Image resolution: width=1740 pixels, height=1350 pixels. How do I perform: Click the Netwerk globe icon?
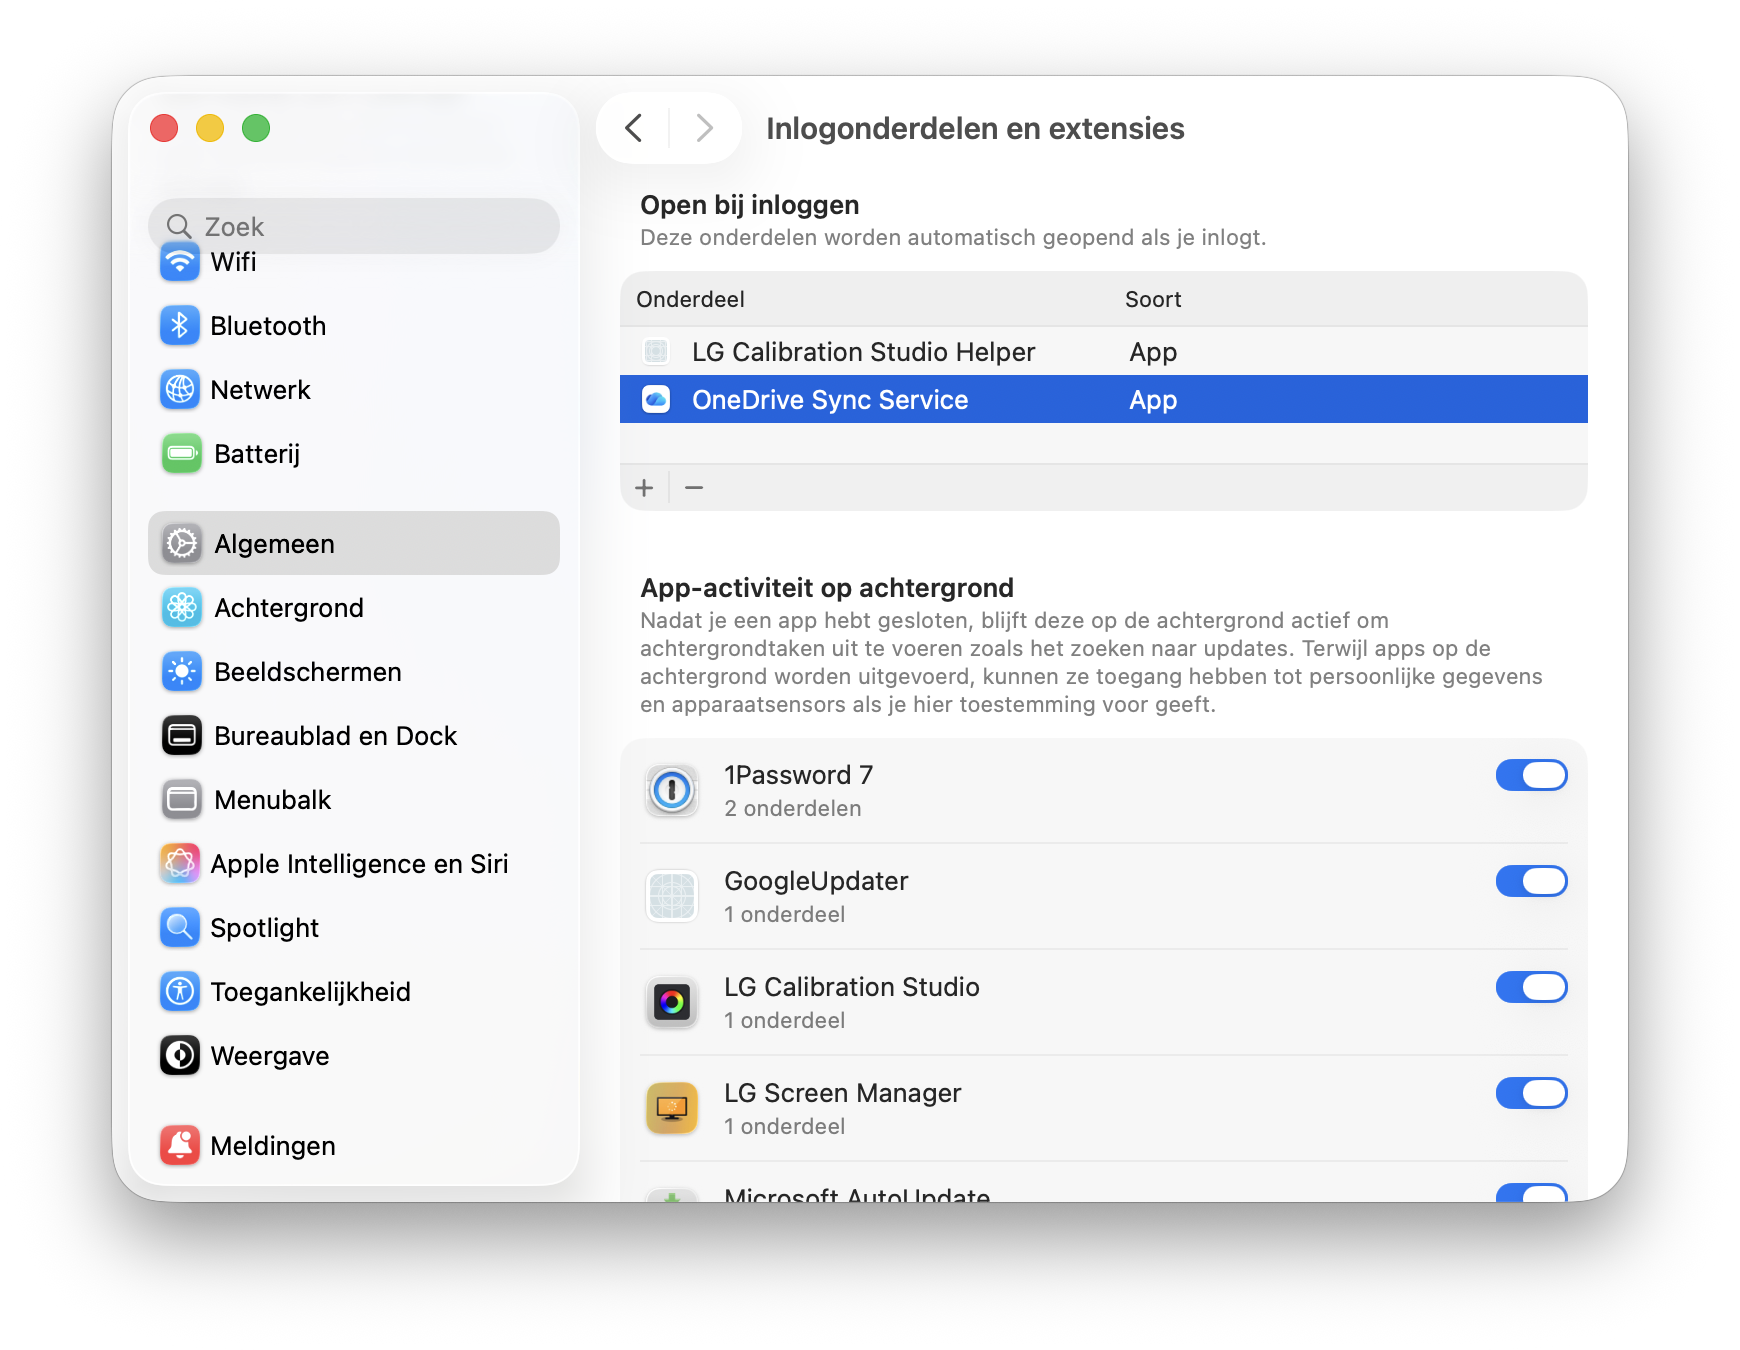(180, 390)
